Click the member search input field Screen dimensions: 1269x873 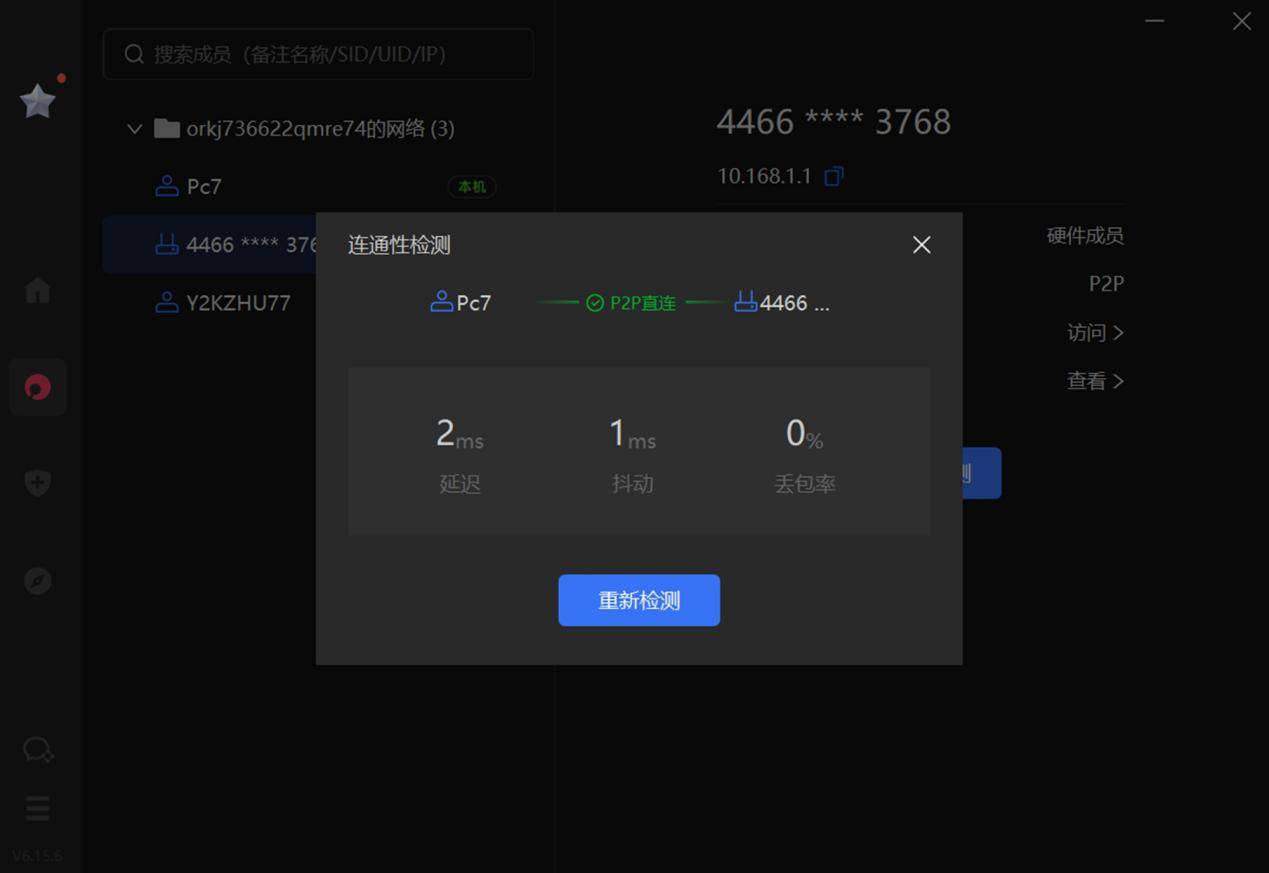pyautogui.click(x=318, y=54)
